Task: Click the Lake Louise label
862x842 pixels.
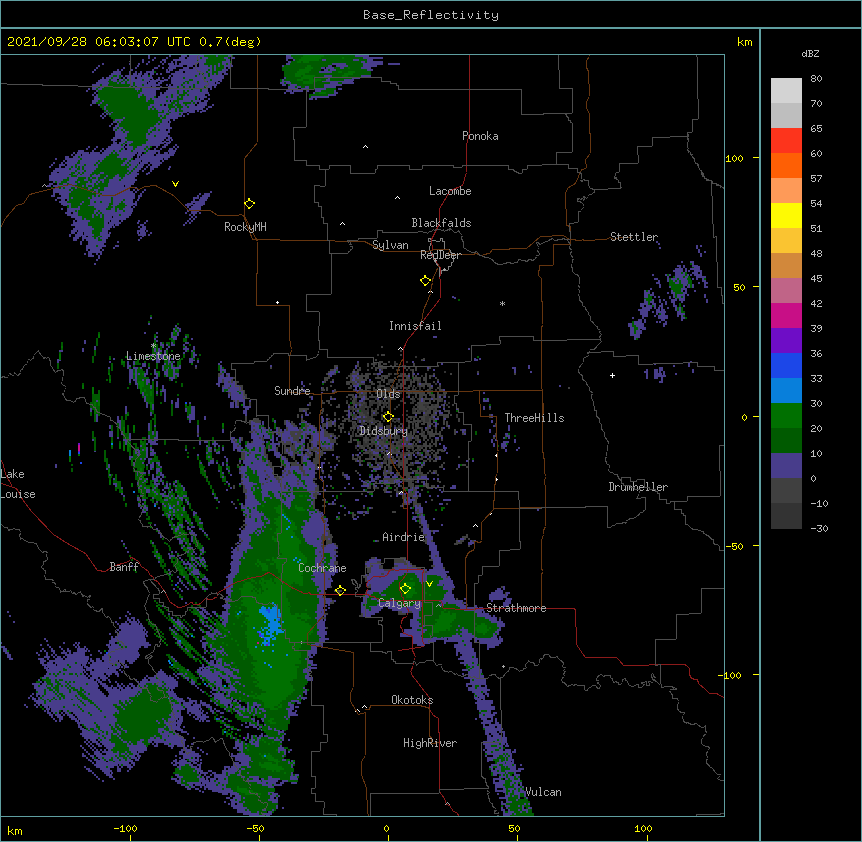Action: click(18, 484)
